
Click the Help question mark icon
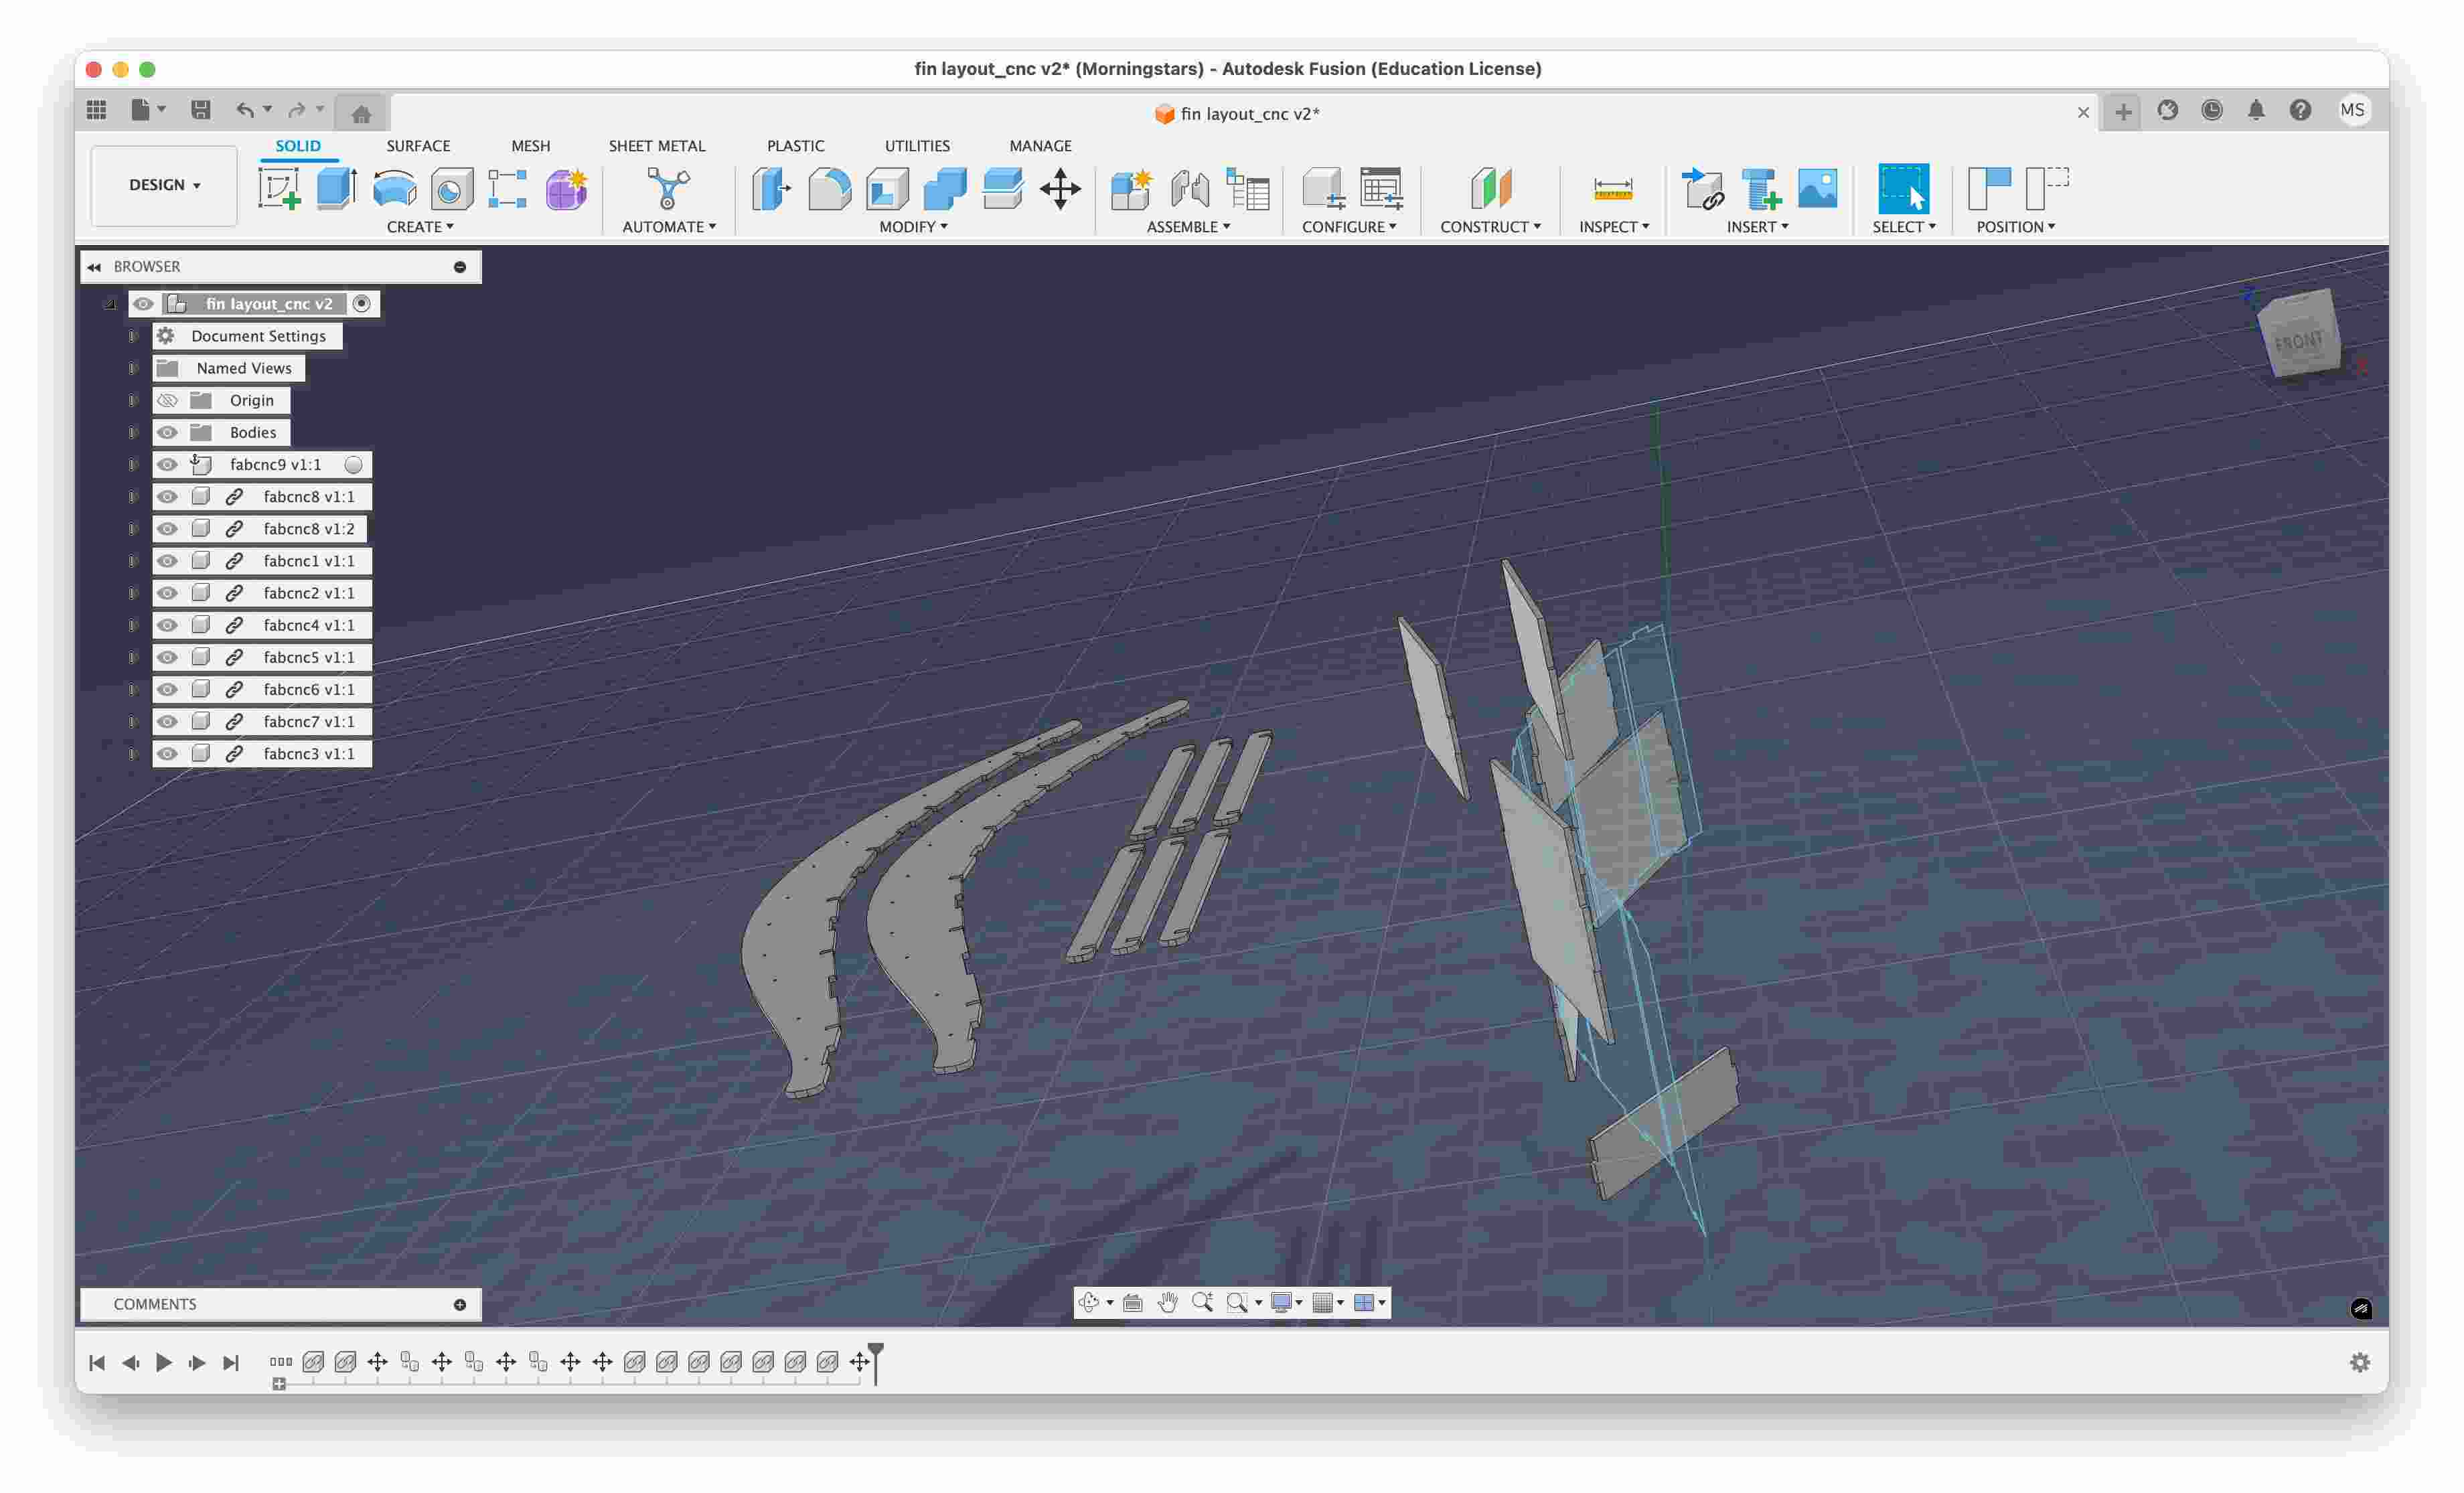click(x=2300, y=110)
